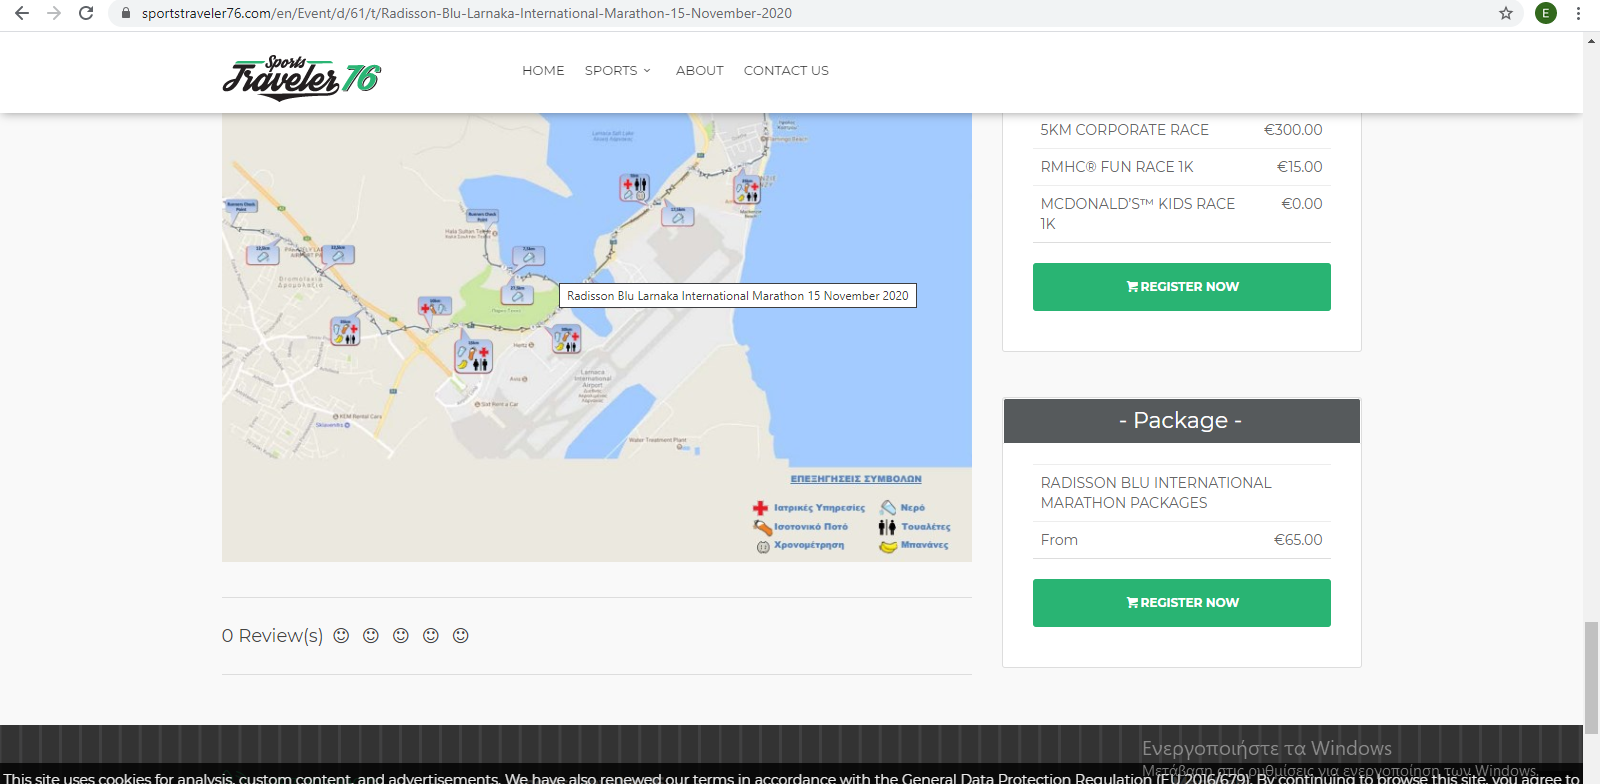This screenshot has height=784, width=1600.
Task: Click the map legend toilets icon
Action: pos(887,527)
